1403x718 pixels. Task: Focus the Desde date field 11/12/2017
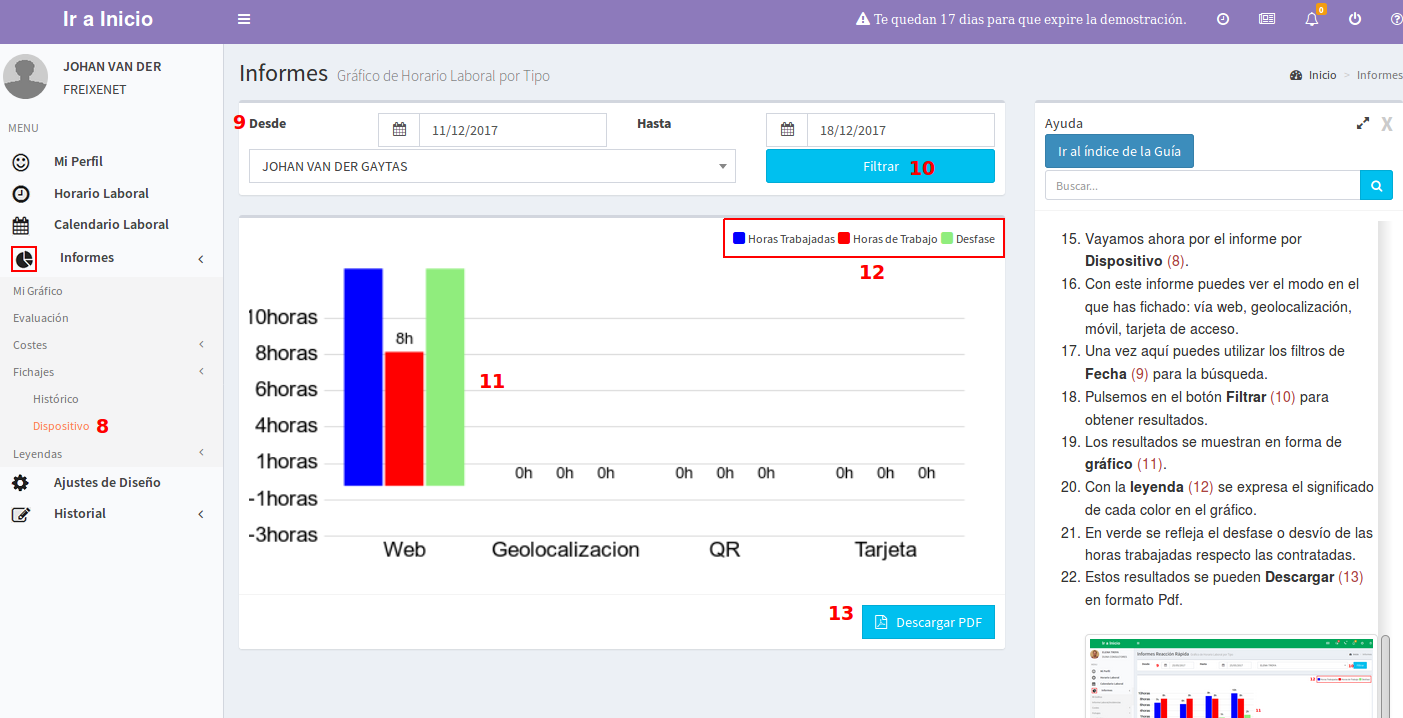pos(513,130)
